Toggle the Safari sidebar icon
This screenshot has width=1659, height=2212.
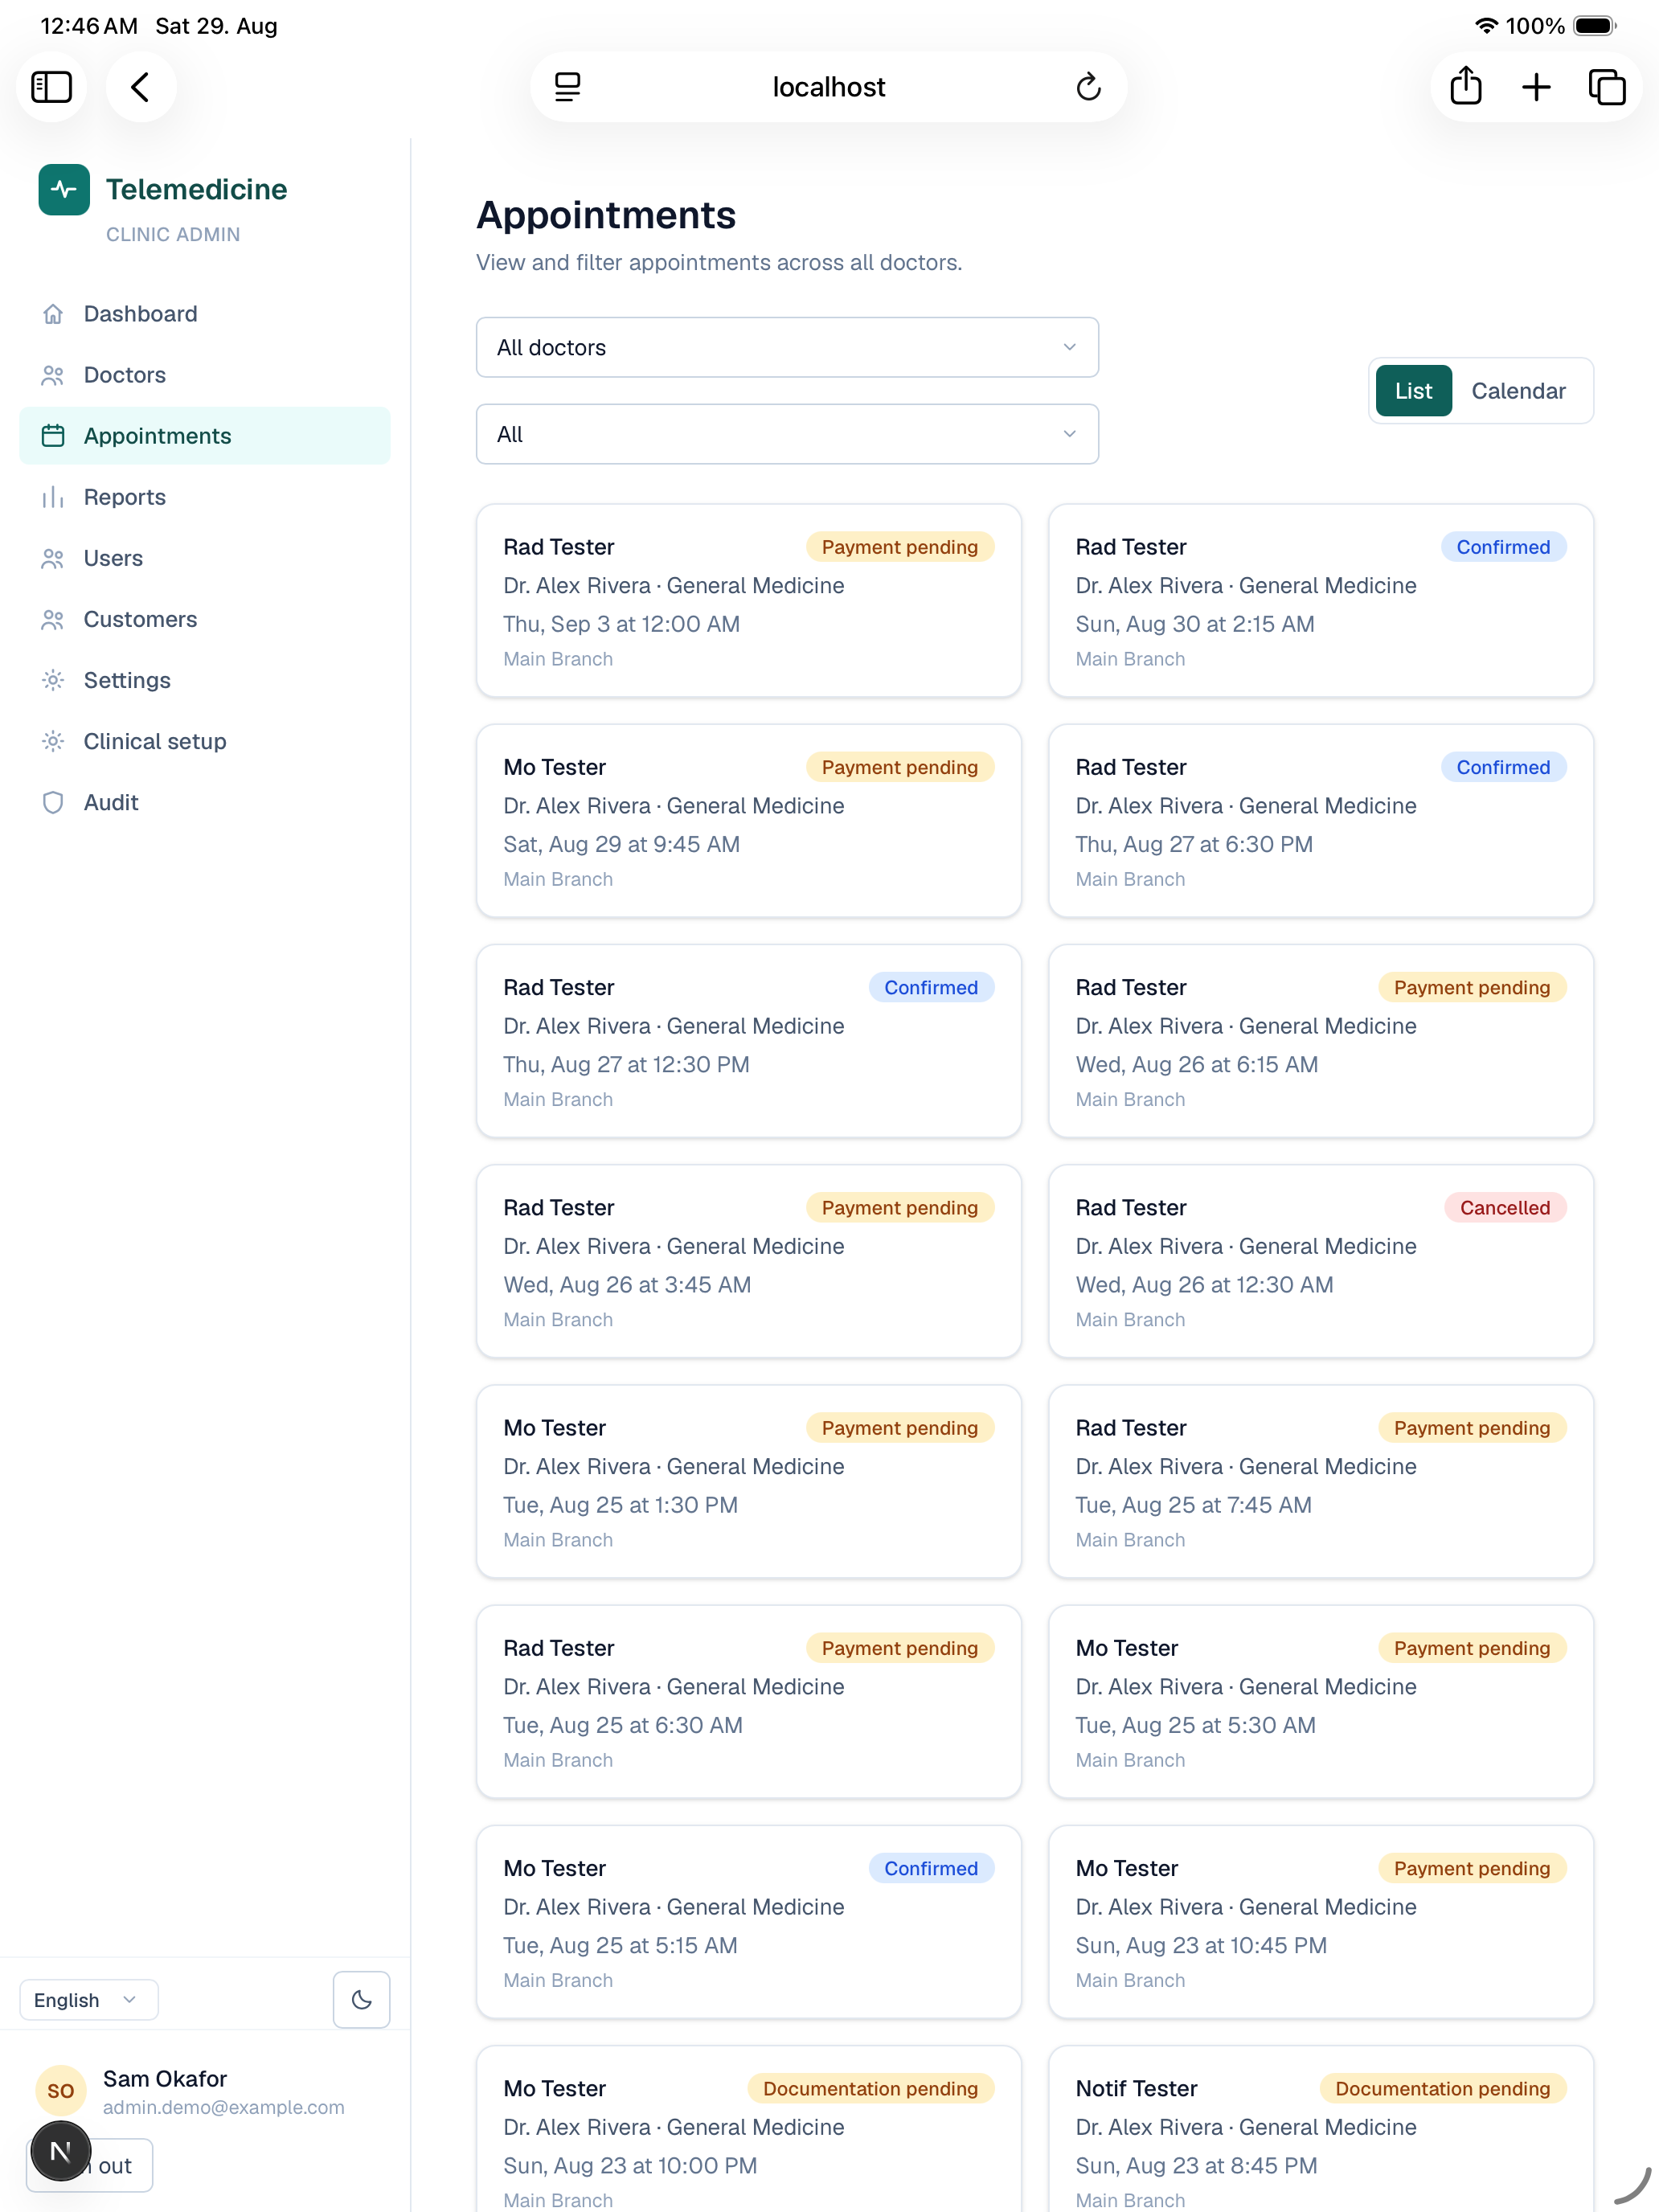(x=51, y=87)
